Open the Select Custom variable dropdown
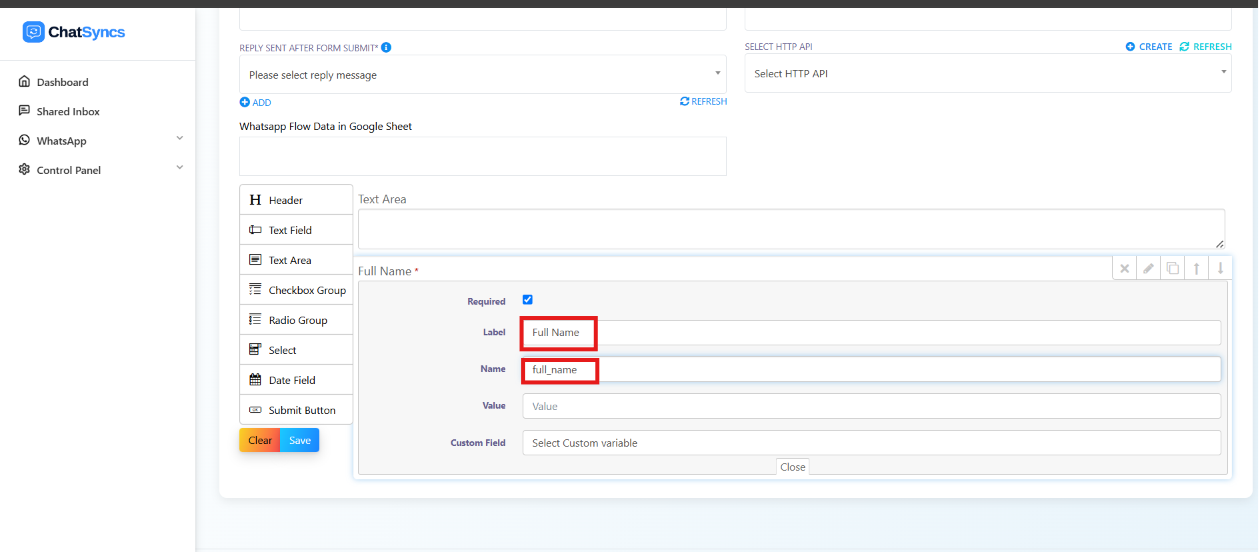The width and height of the screenshot is (1259, 552). [872, 443]
